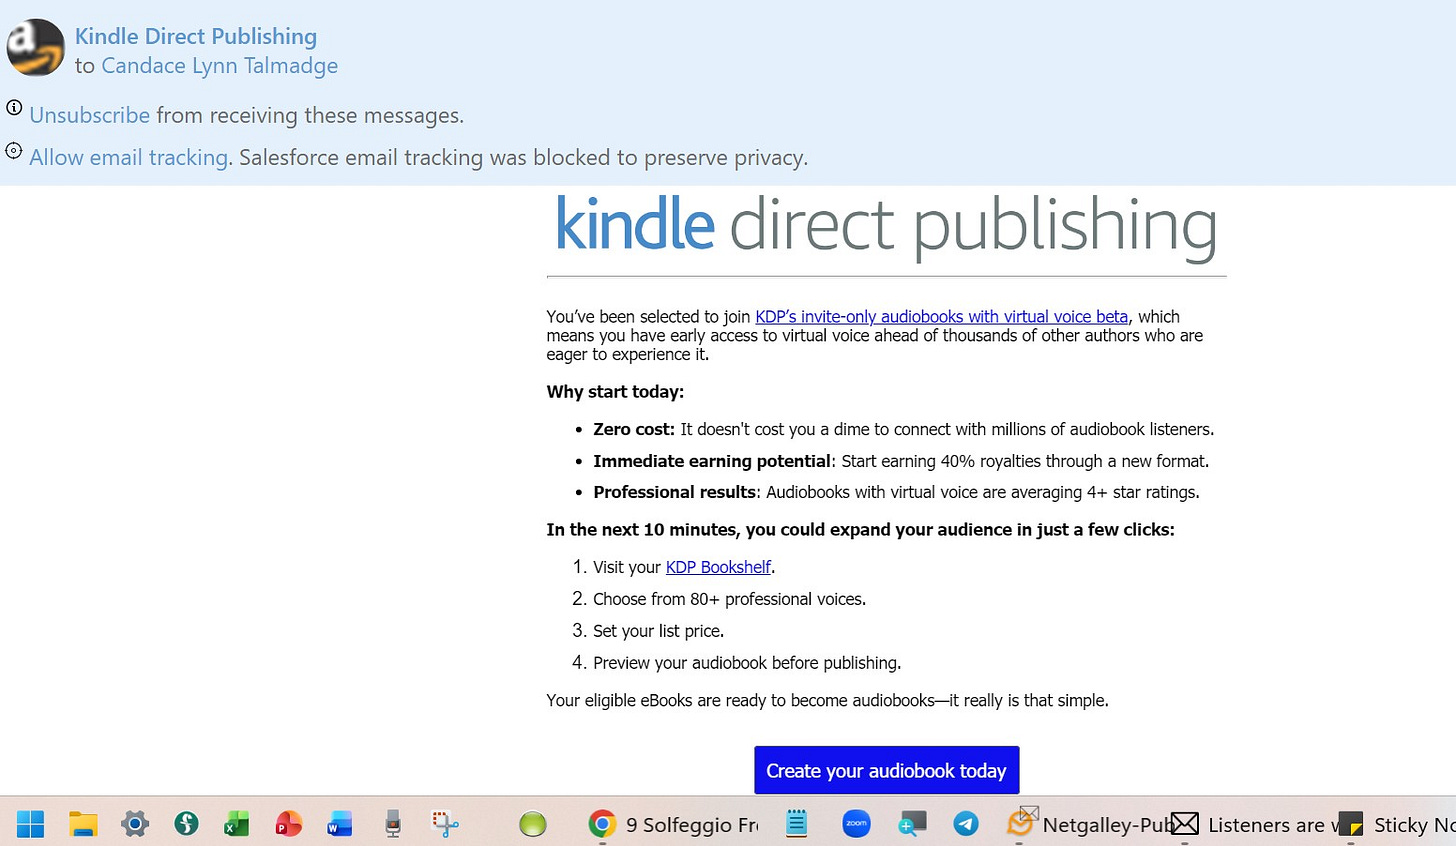1456x846 pixels.
Task: Switch to Chrome window 9 Solfeggio
Action: pos(674,824)
